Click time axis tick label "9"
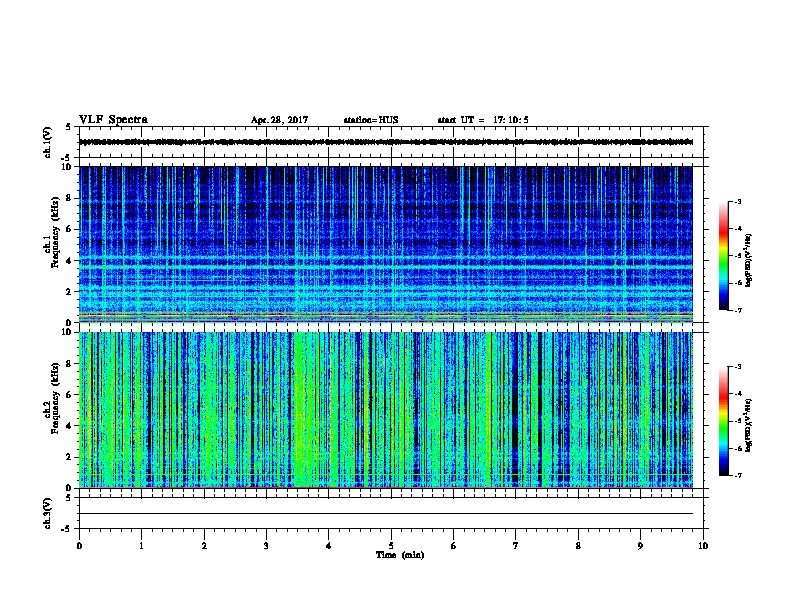Screen dimensions: 792x612 click(640, 546)
